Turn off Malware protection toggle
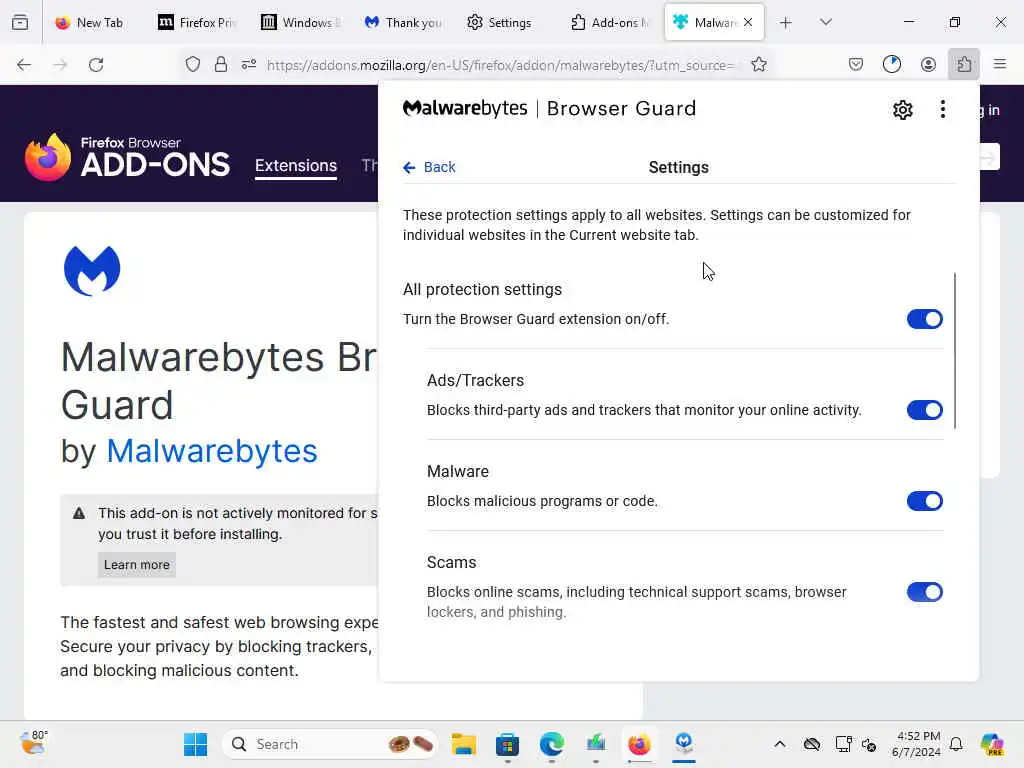Viewport: 1024px width, 768px height. click(924, 501)
